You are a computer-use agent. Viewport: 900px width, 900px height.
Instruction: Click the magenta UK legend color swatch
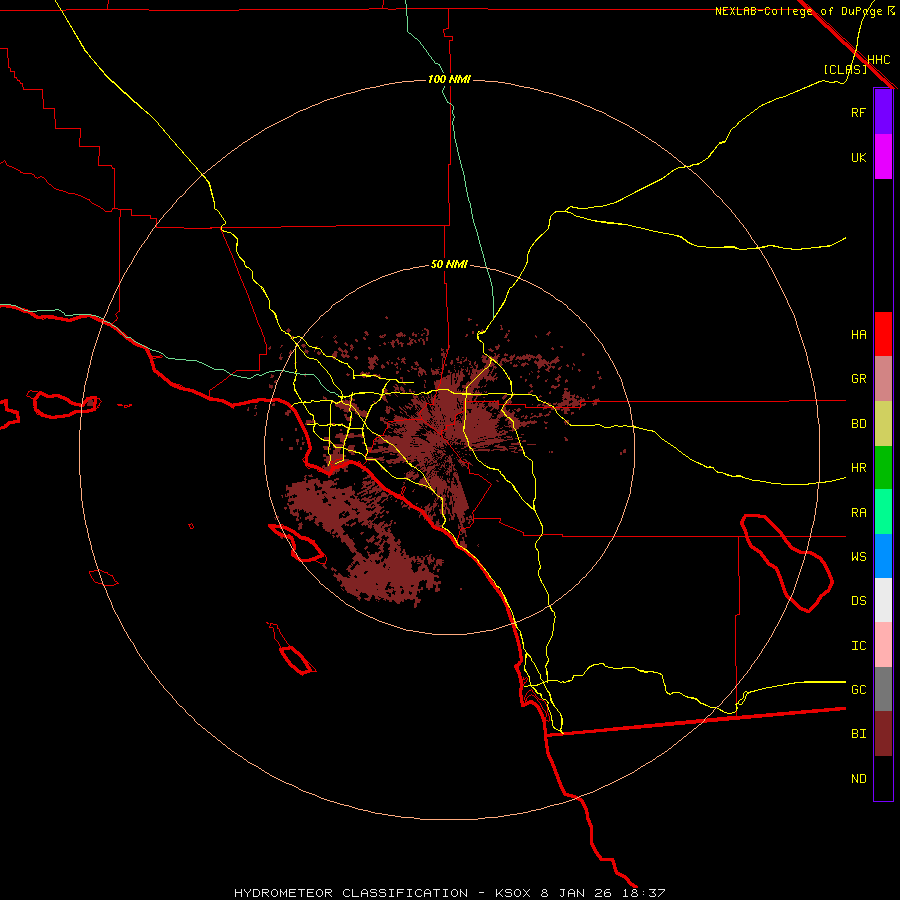coord(883,157)
